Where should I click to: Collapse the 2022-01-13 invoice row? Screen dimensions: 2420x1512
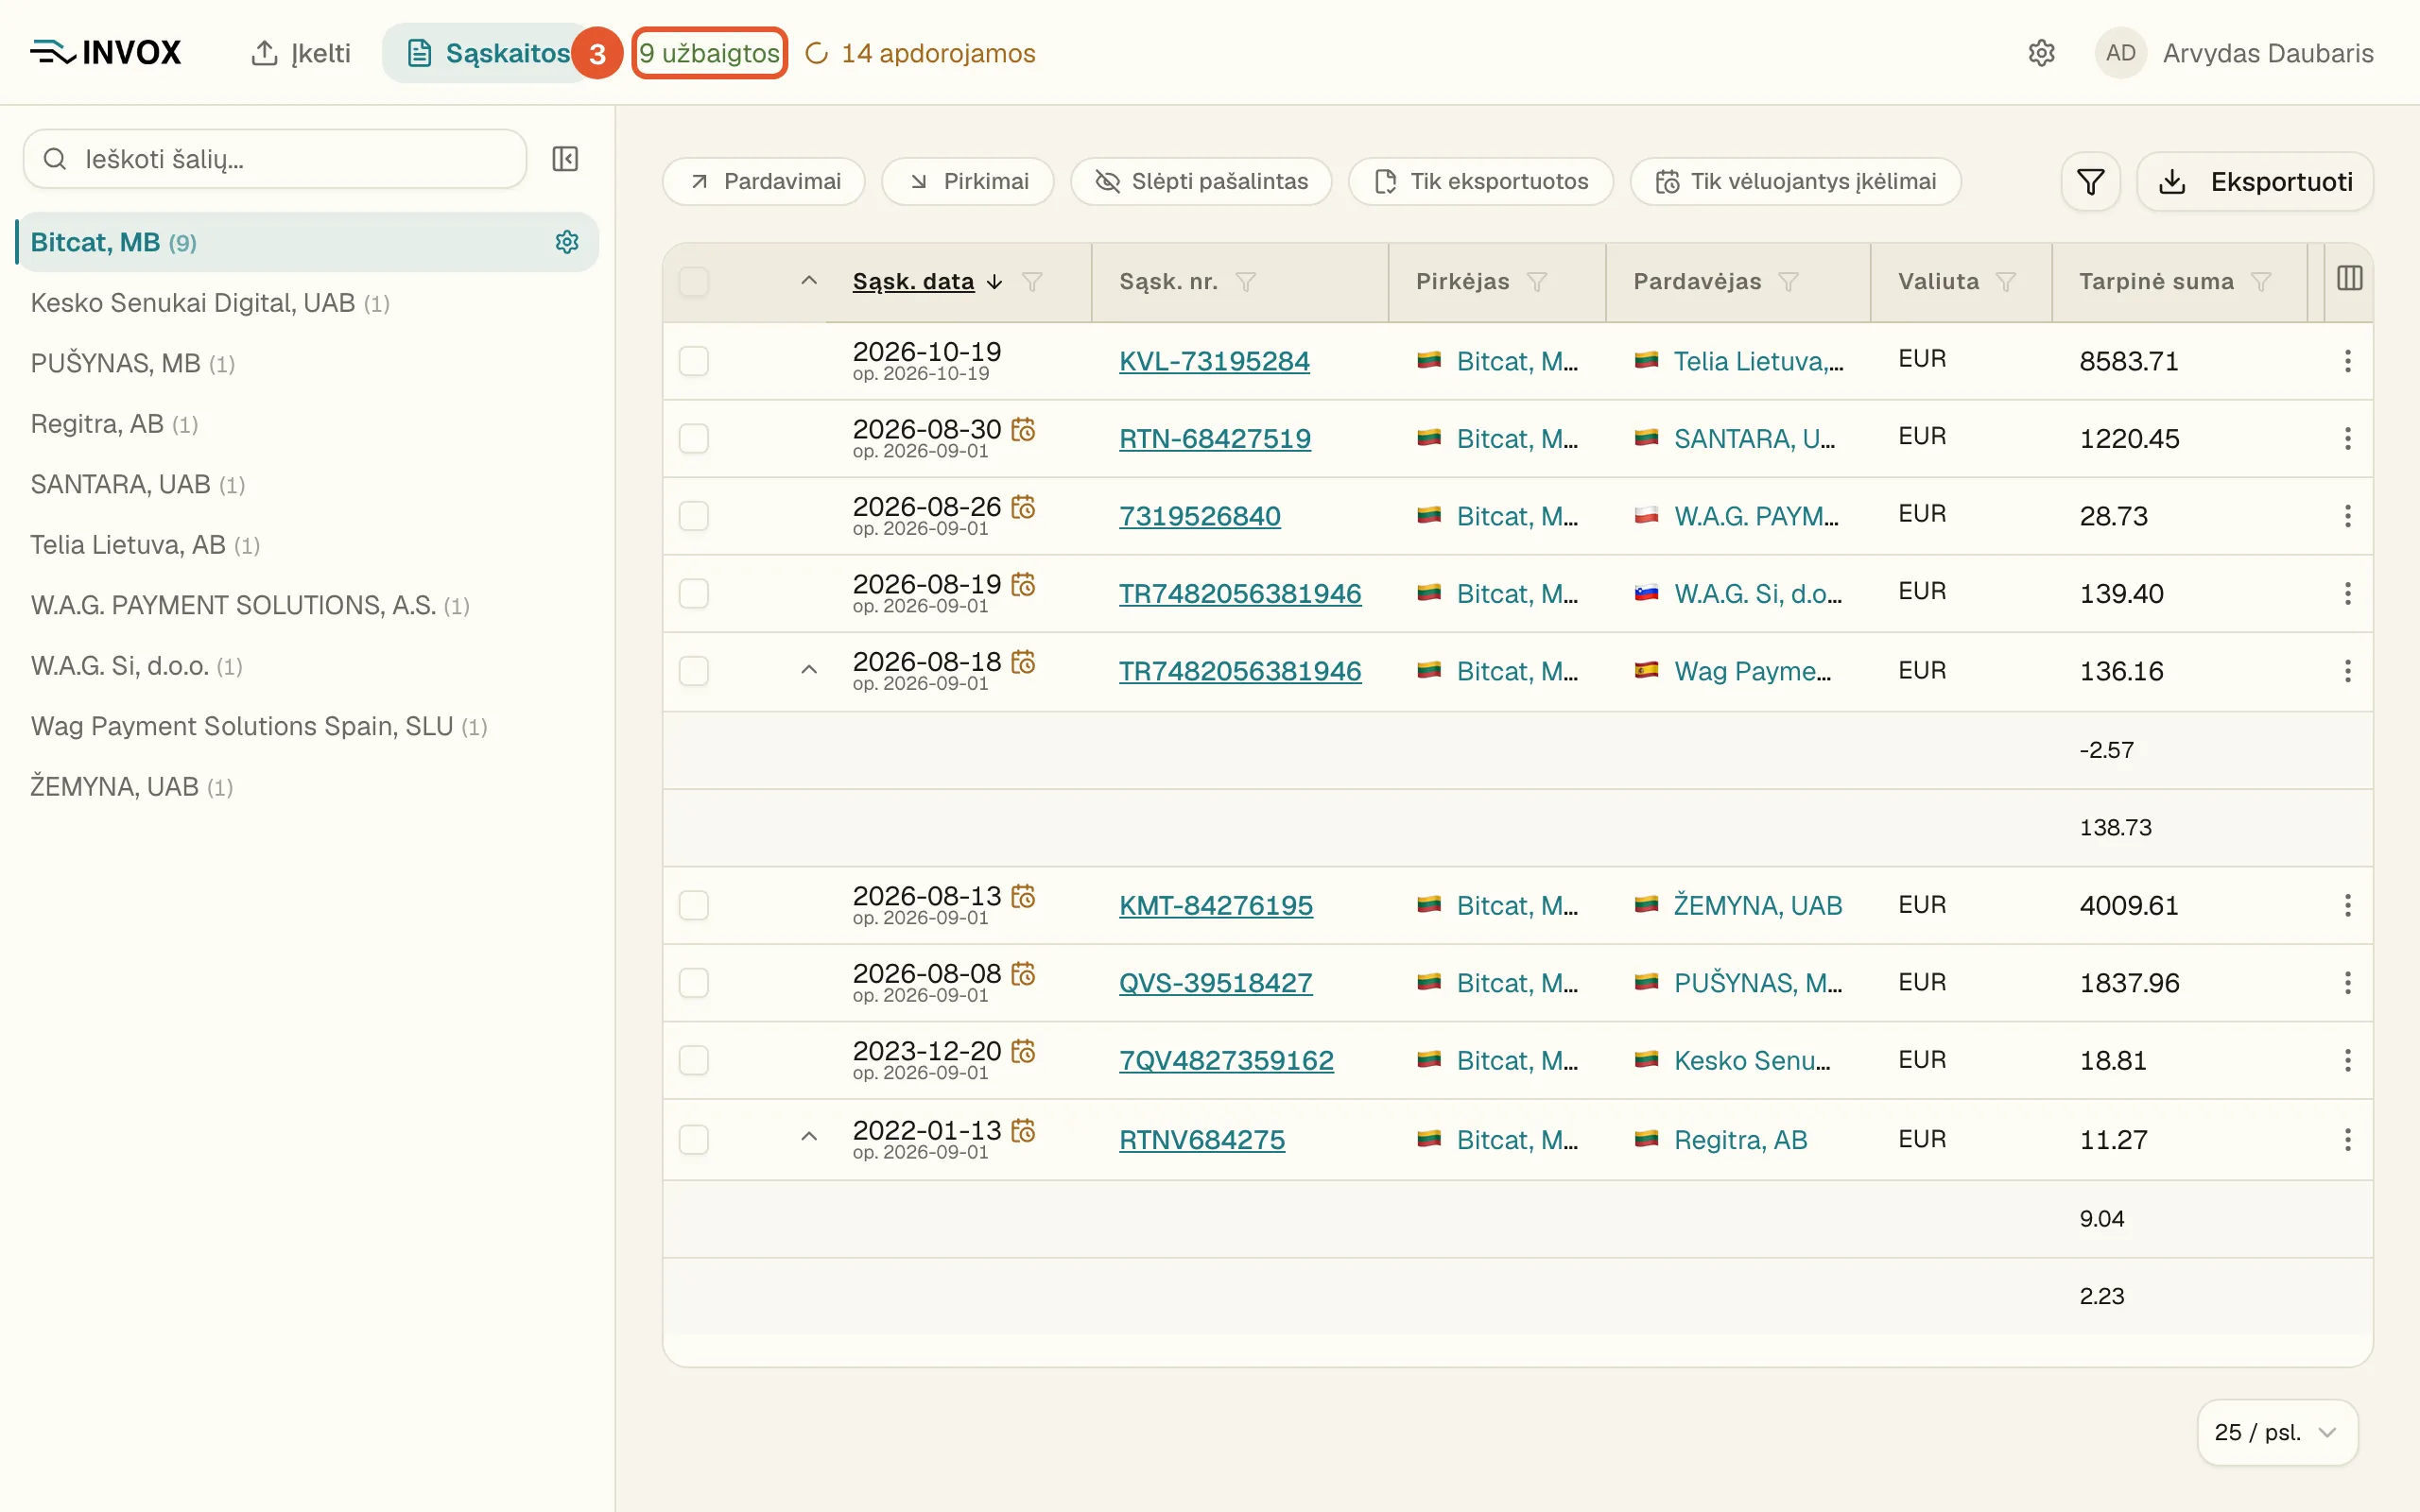coord(809,1137)
